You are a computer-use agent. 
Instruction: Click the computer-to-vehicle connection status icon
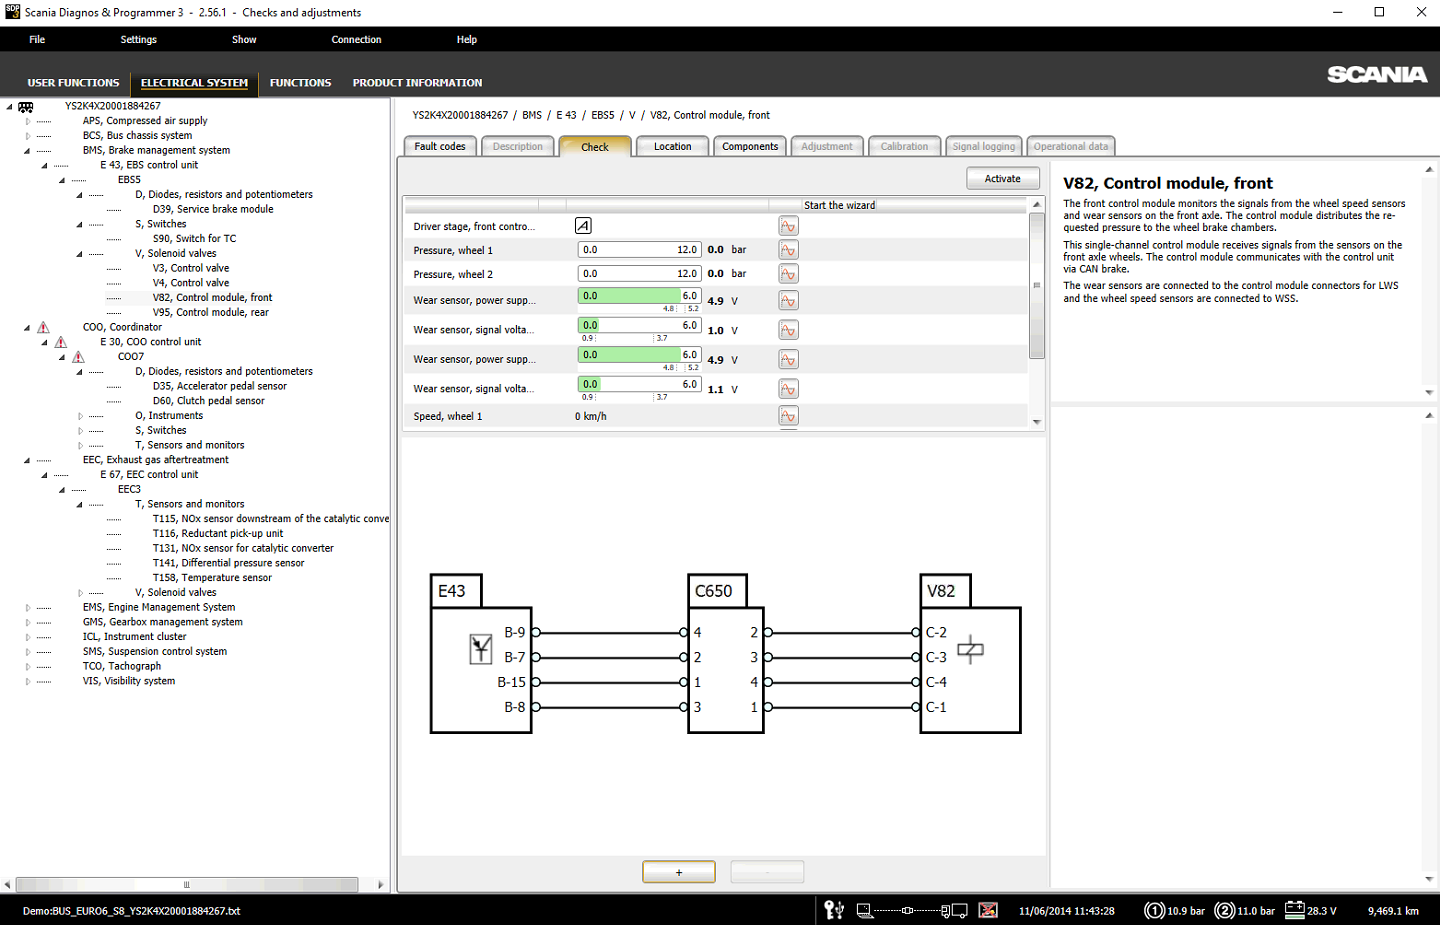[x=911, y=910]
